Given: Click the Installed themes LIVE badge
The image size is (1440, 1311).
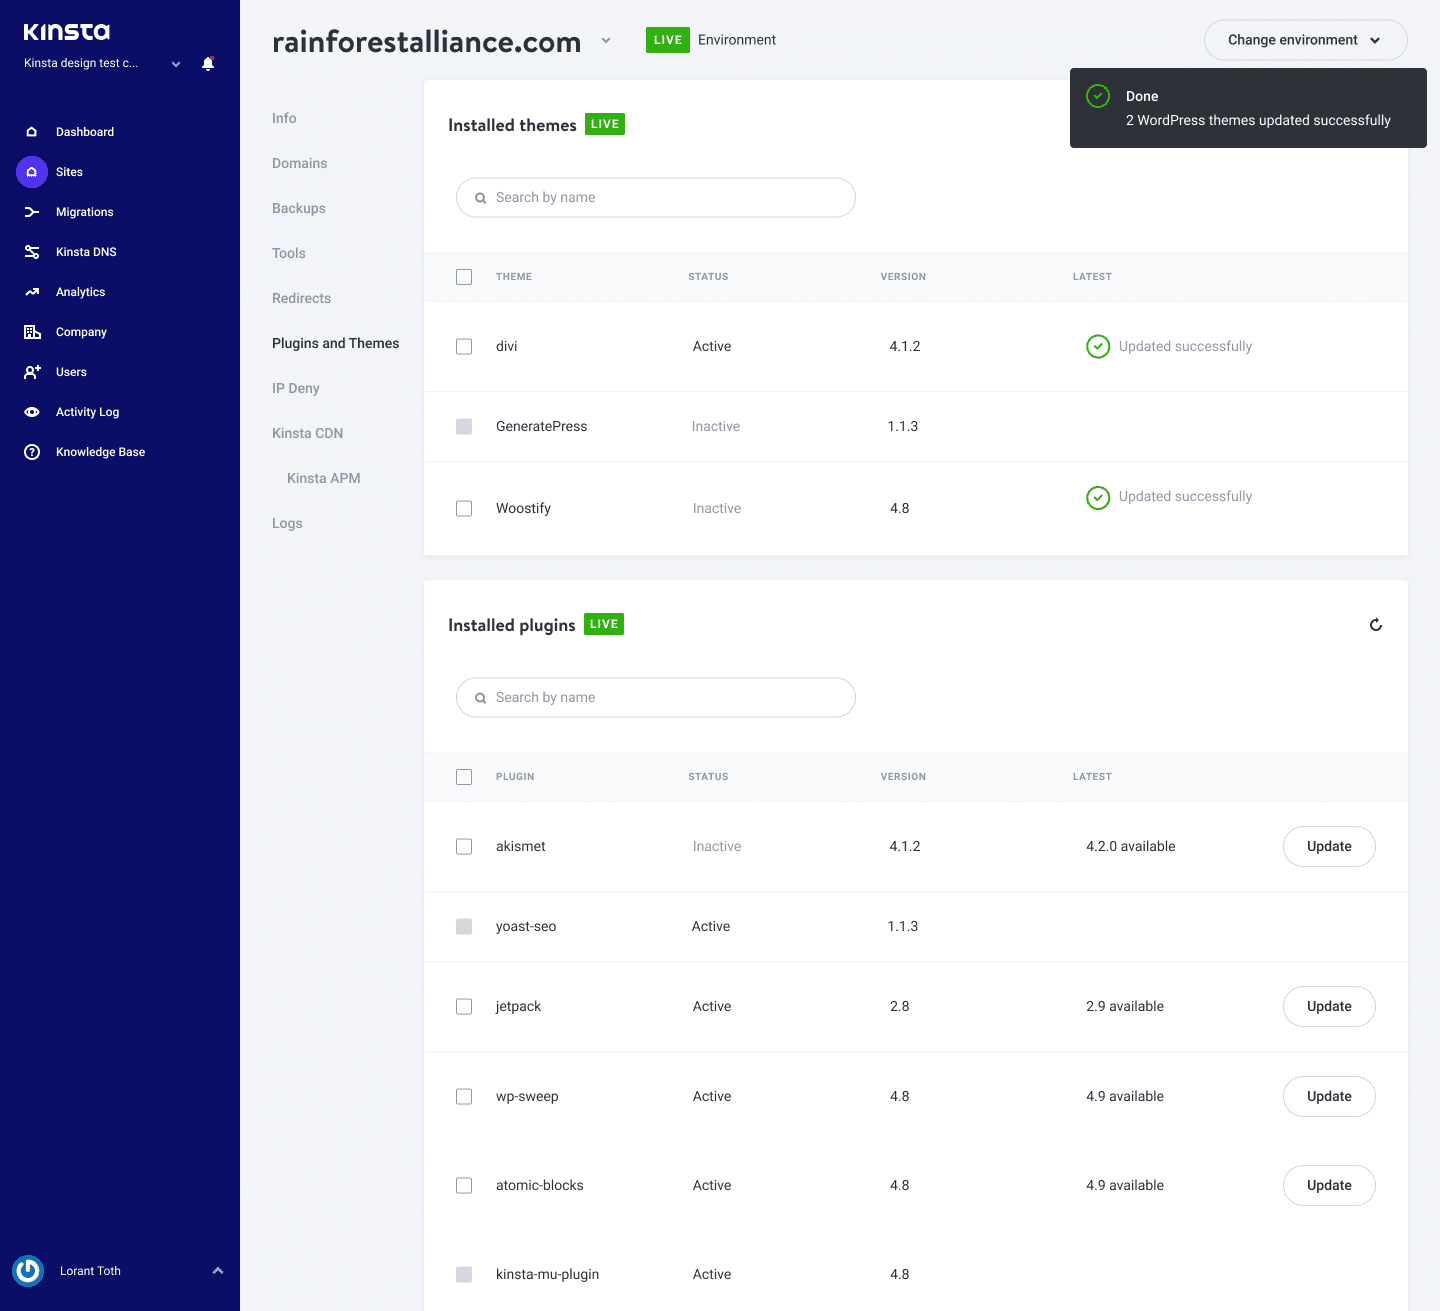Looking at the screenshot, I should pyautogui.click(x=605, y=125).
